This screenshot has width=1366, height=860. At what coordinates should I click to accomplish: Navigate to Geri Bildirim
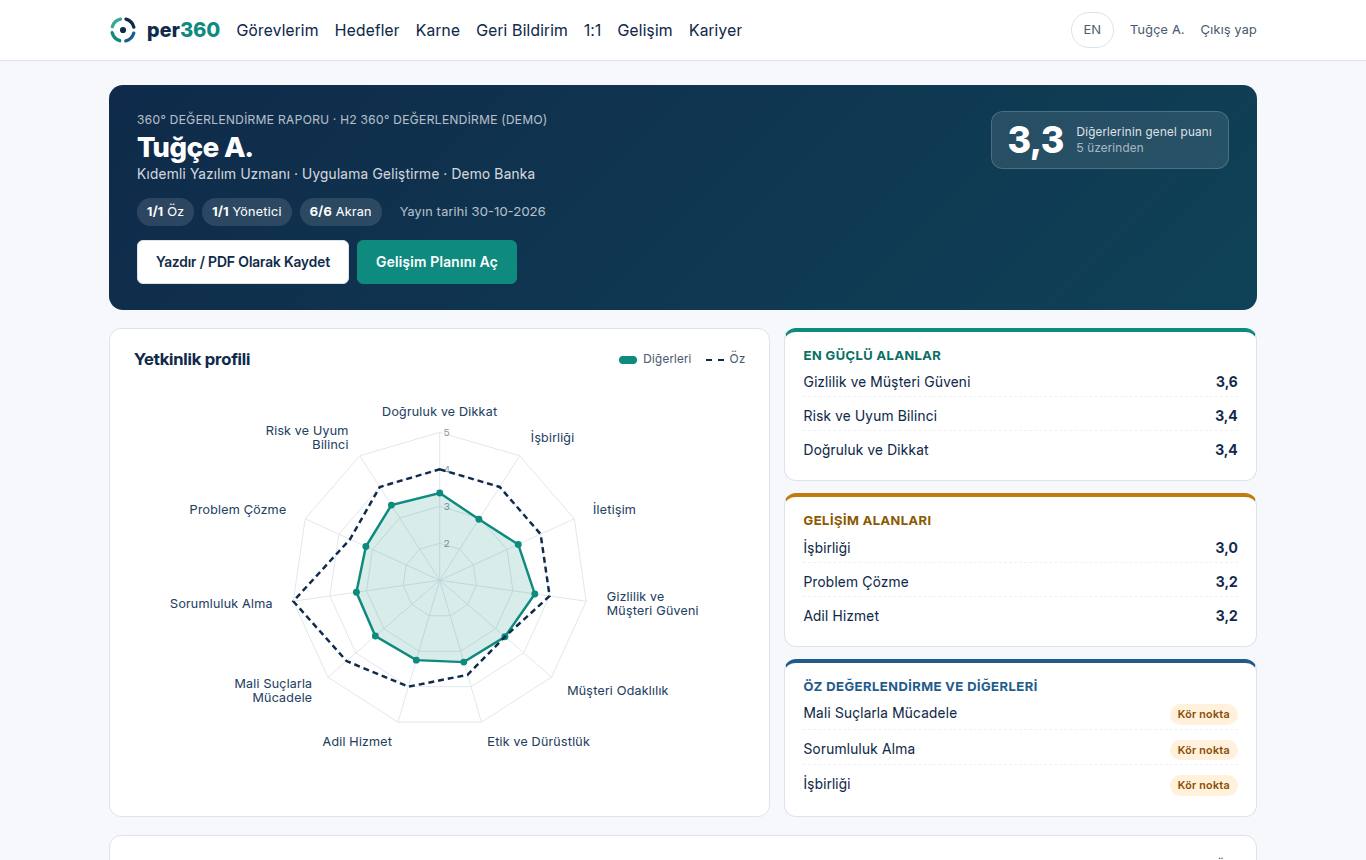(522, 30)
